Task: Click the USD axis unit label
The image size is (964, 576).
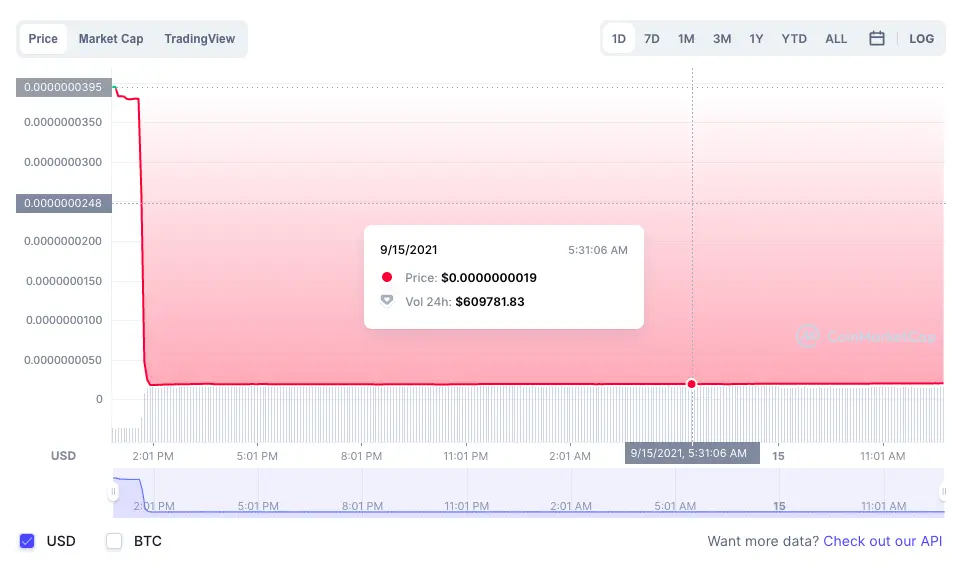Action: coord(63,456)
